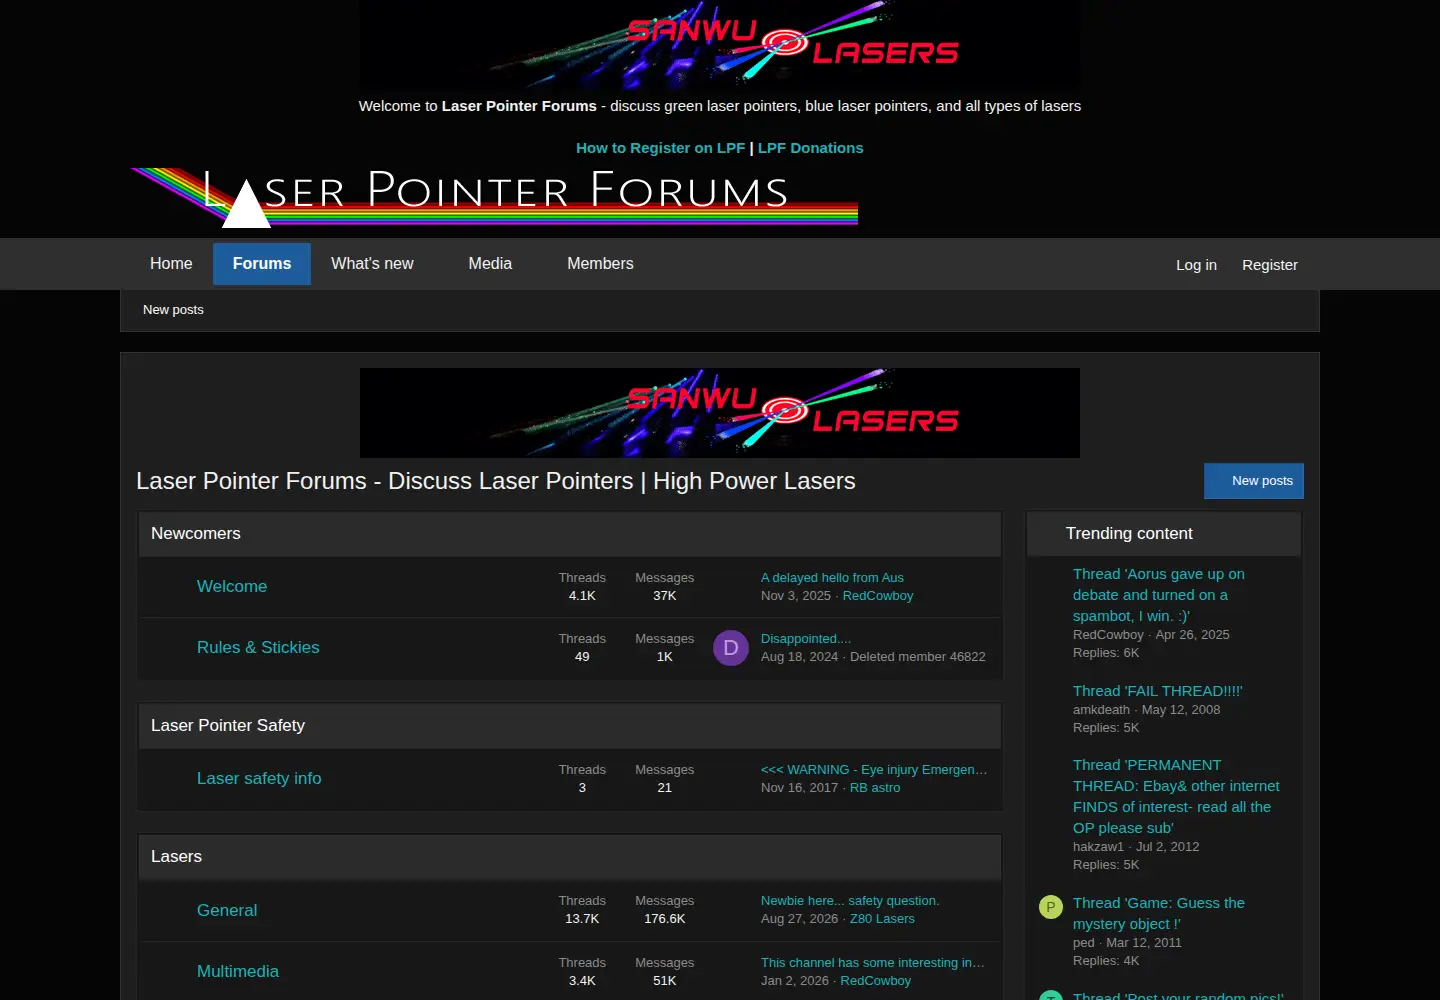Click the top Sanwu Lasers banner
Viewport: 1440px width, 1000px height.
[720, 45]
